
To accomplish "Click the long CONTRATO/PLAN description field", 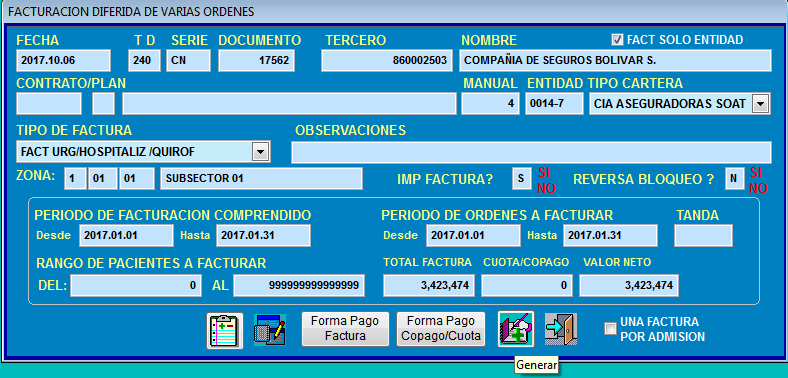I will 289,104.
